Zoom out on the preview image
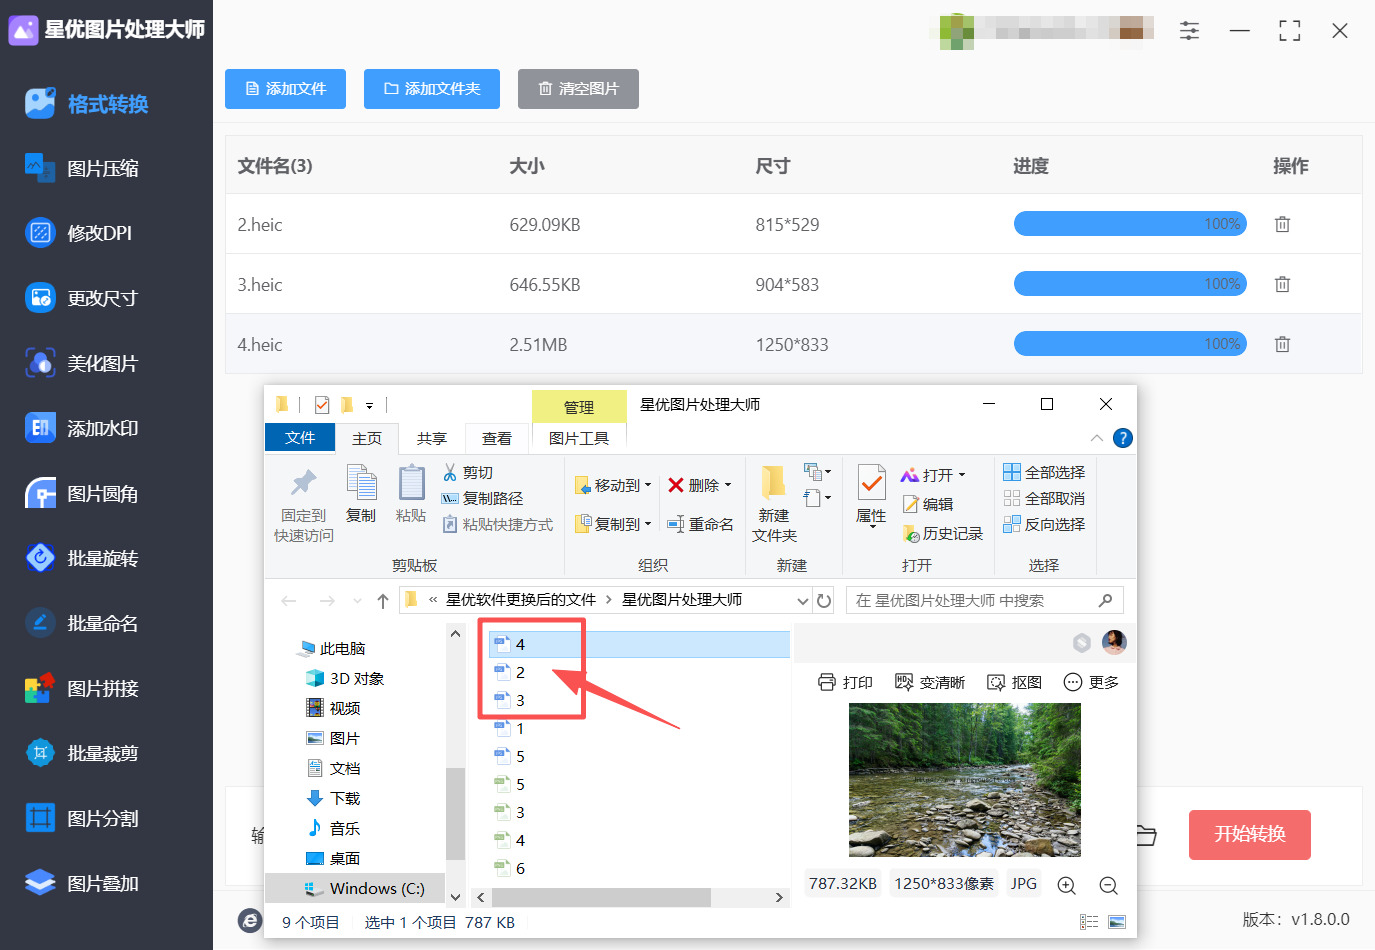 pyautogui.click(x=1108, y=885)
